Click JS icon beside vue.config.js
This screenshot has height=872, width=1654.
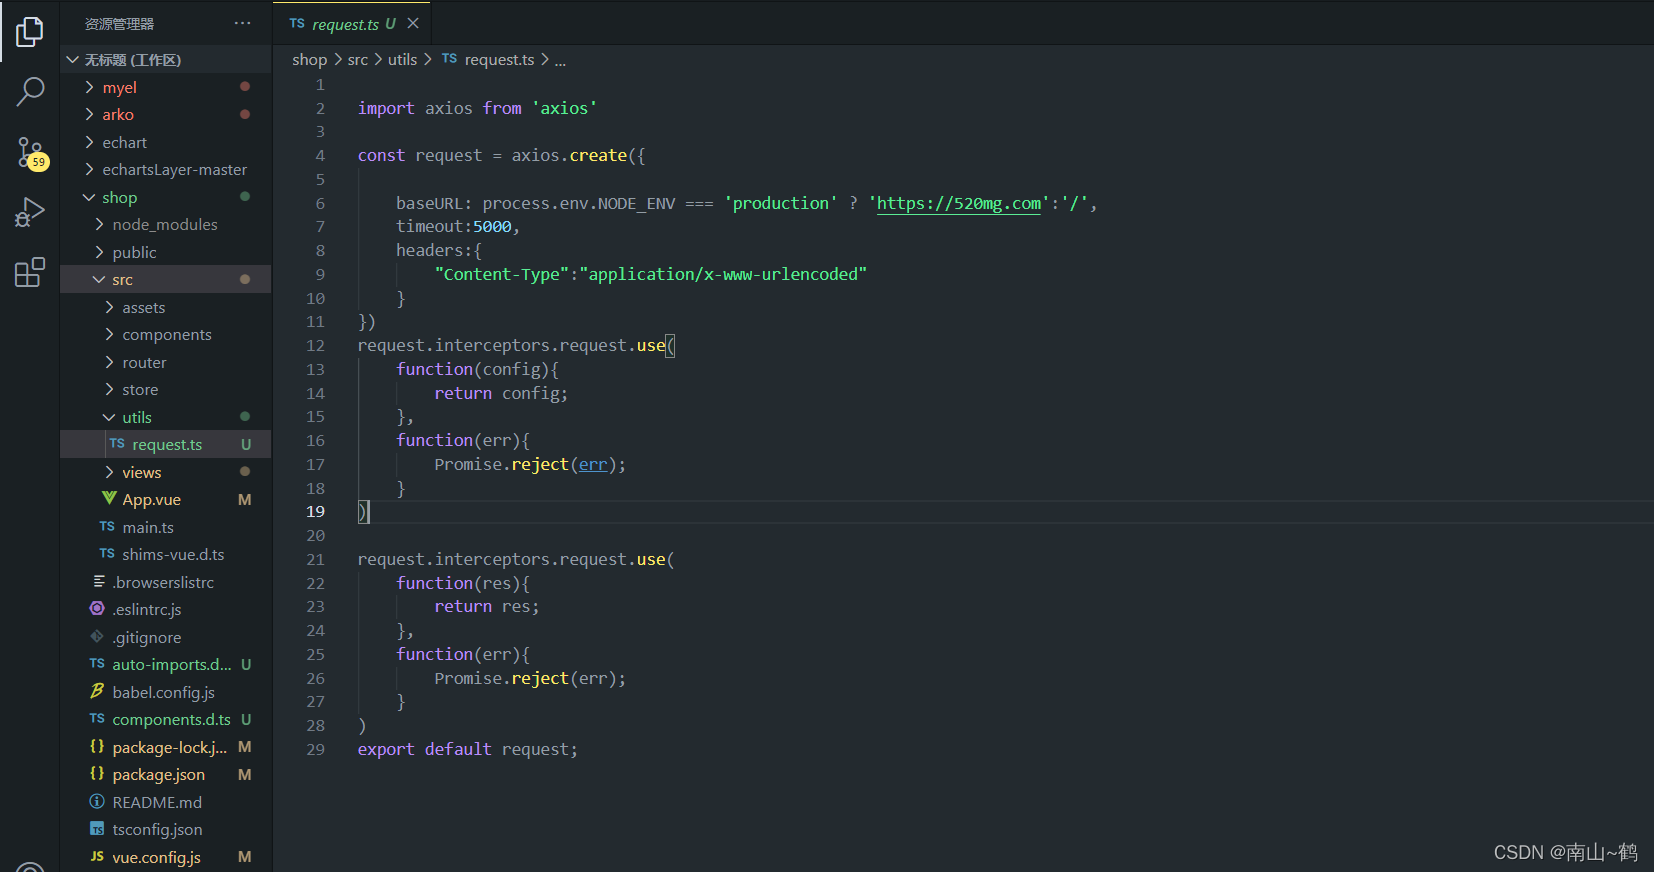97,857
